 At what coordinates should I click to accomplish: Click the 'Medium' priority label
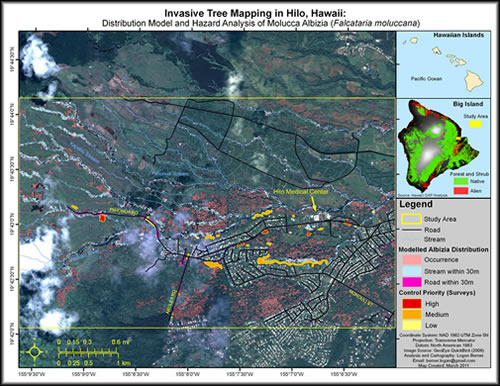[437, 315]
